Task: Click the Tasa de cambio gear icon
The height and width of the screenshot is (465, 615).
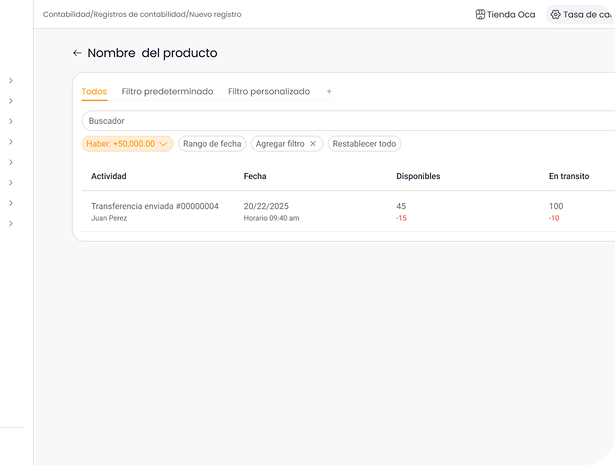Action: 556,15
